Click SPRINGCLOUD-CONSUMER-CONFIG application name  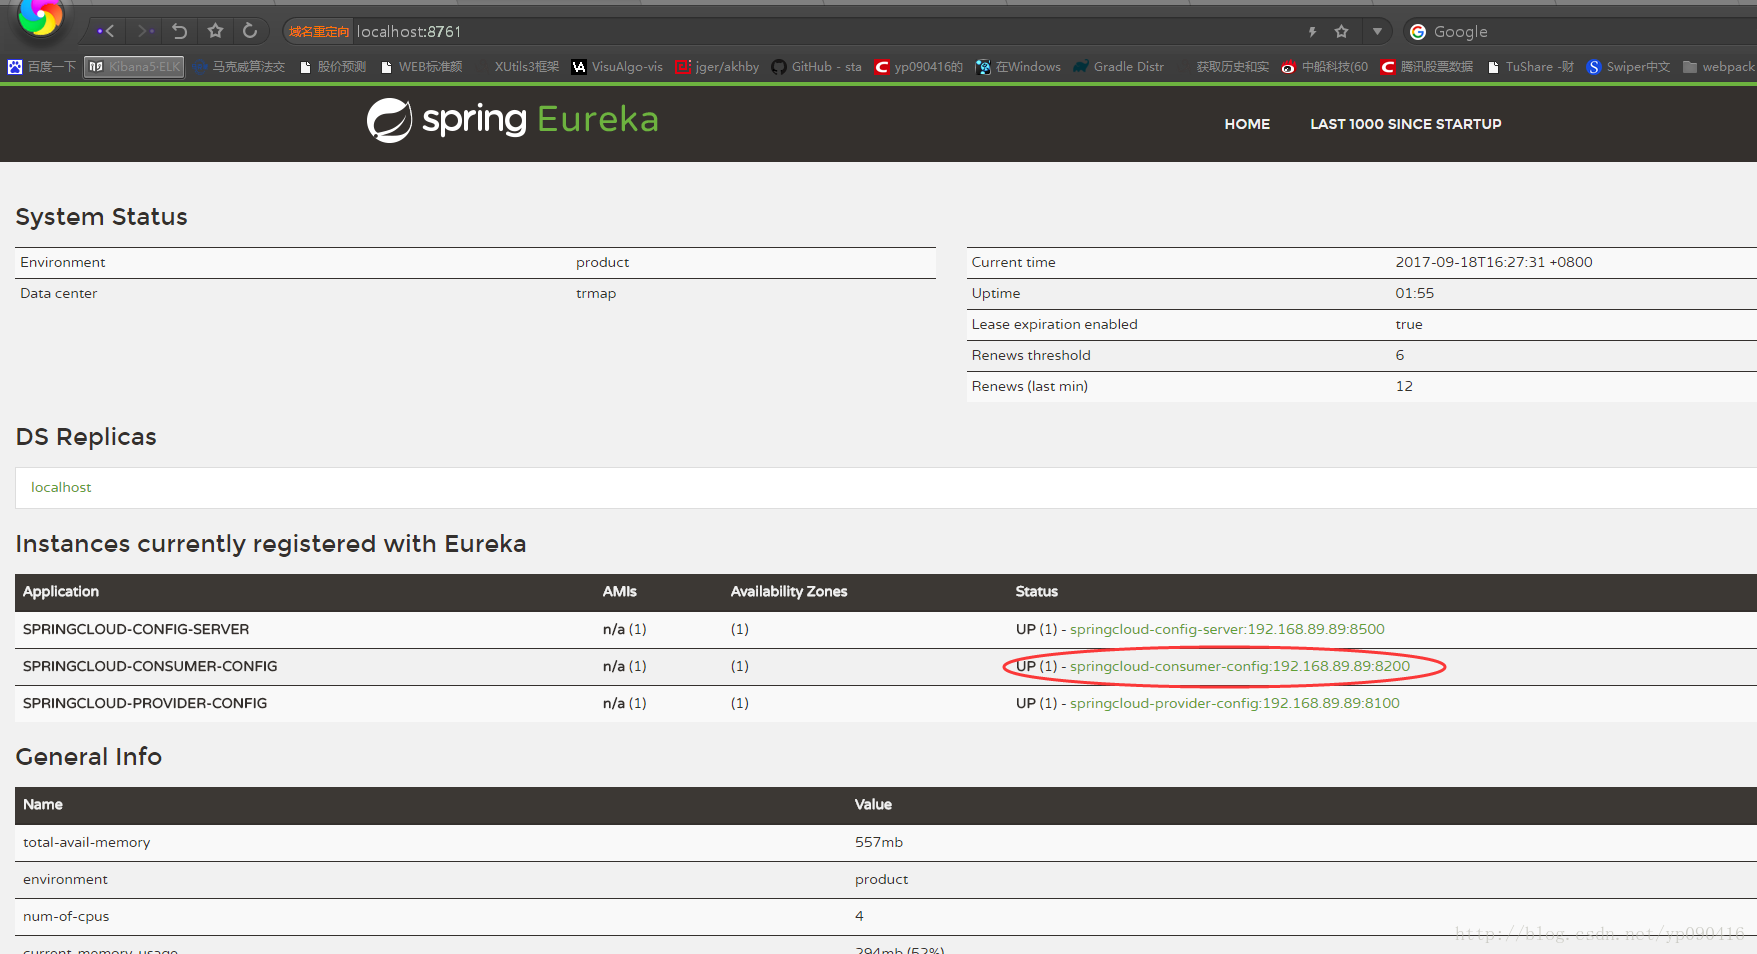tap(150, 666)
